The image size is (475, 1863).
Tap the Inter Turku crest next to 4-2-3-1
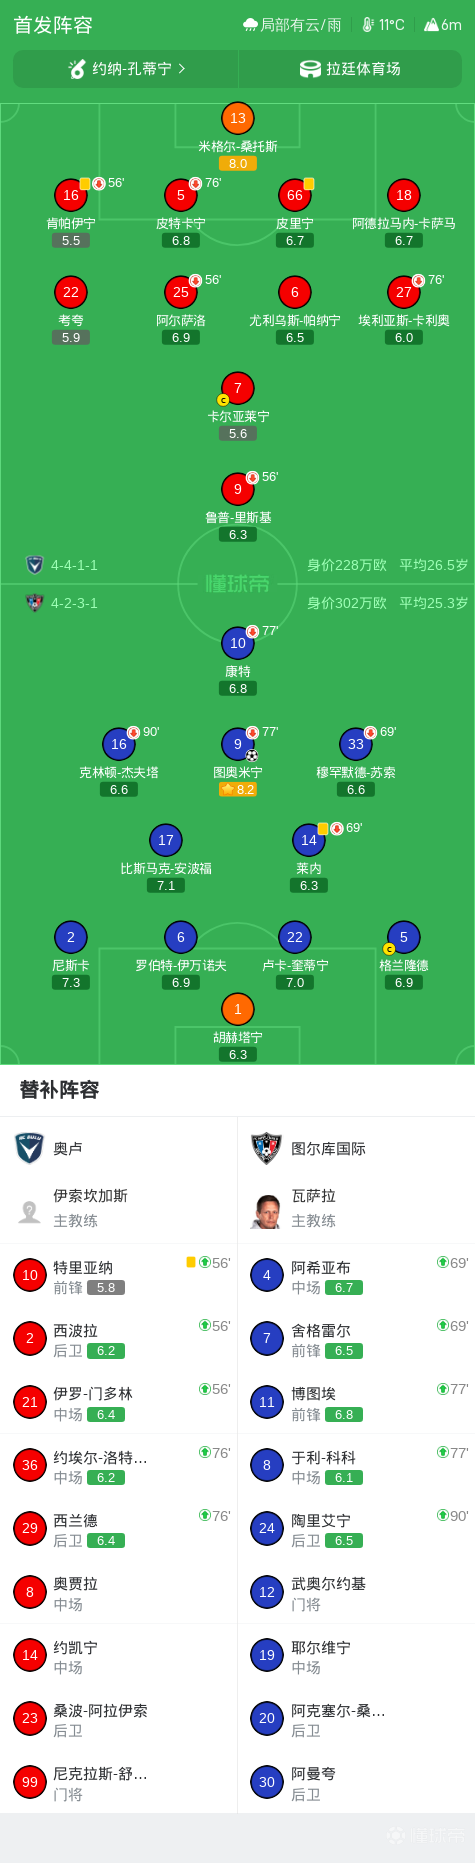[34, 603]
